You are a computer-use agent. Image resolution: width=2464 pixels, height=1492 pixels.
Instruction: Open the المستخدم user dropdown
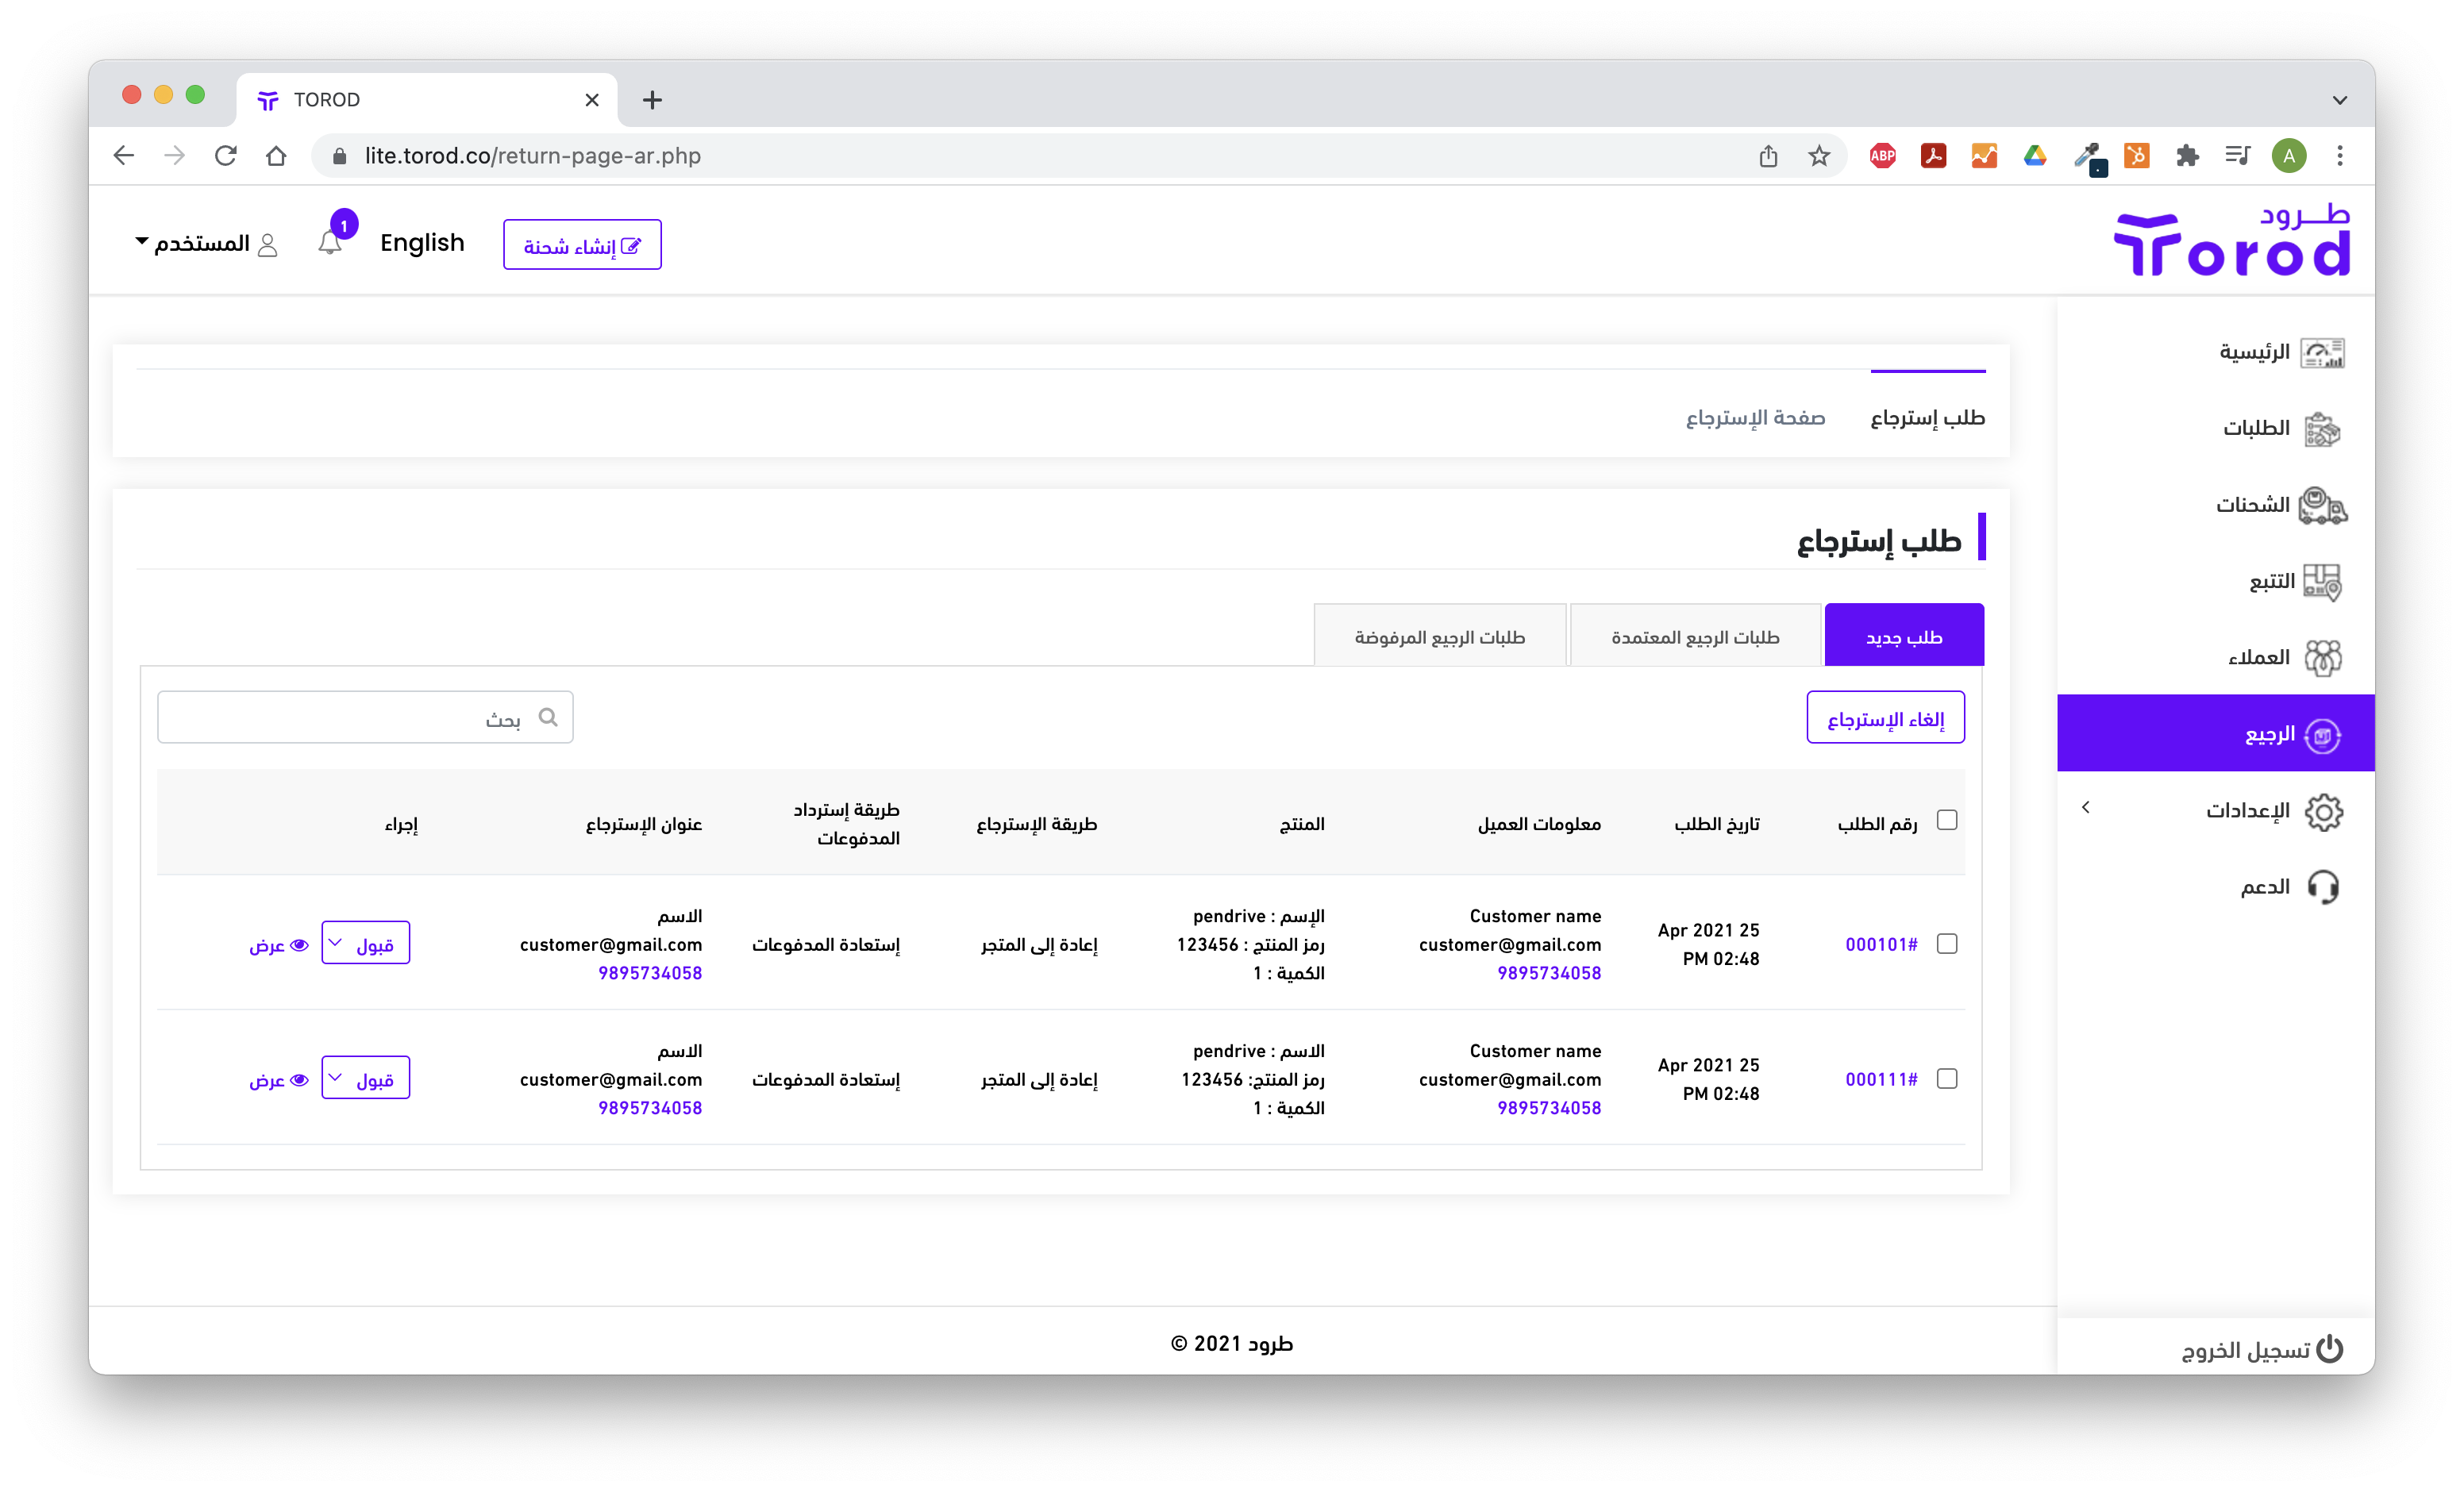(x=205, y=243)
